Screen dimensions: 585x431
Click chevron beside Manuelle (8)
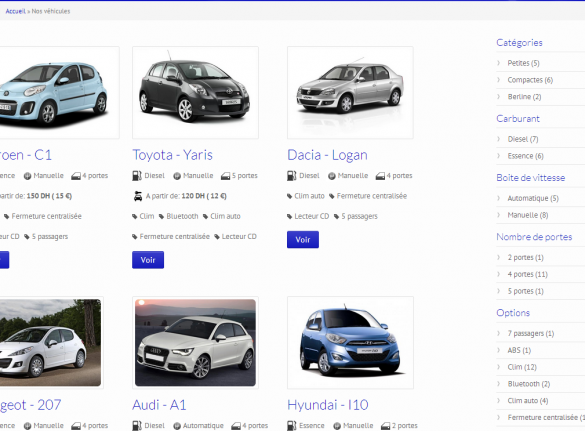(x=498, y=215)
